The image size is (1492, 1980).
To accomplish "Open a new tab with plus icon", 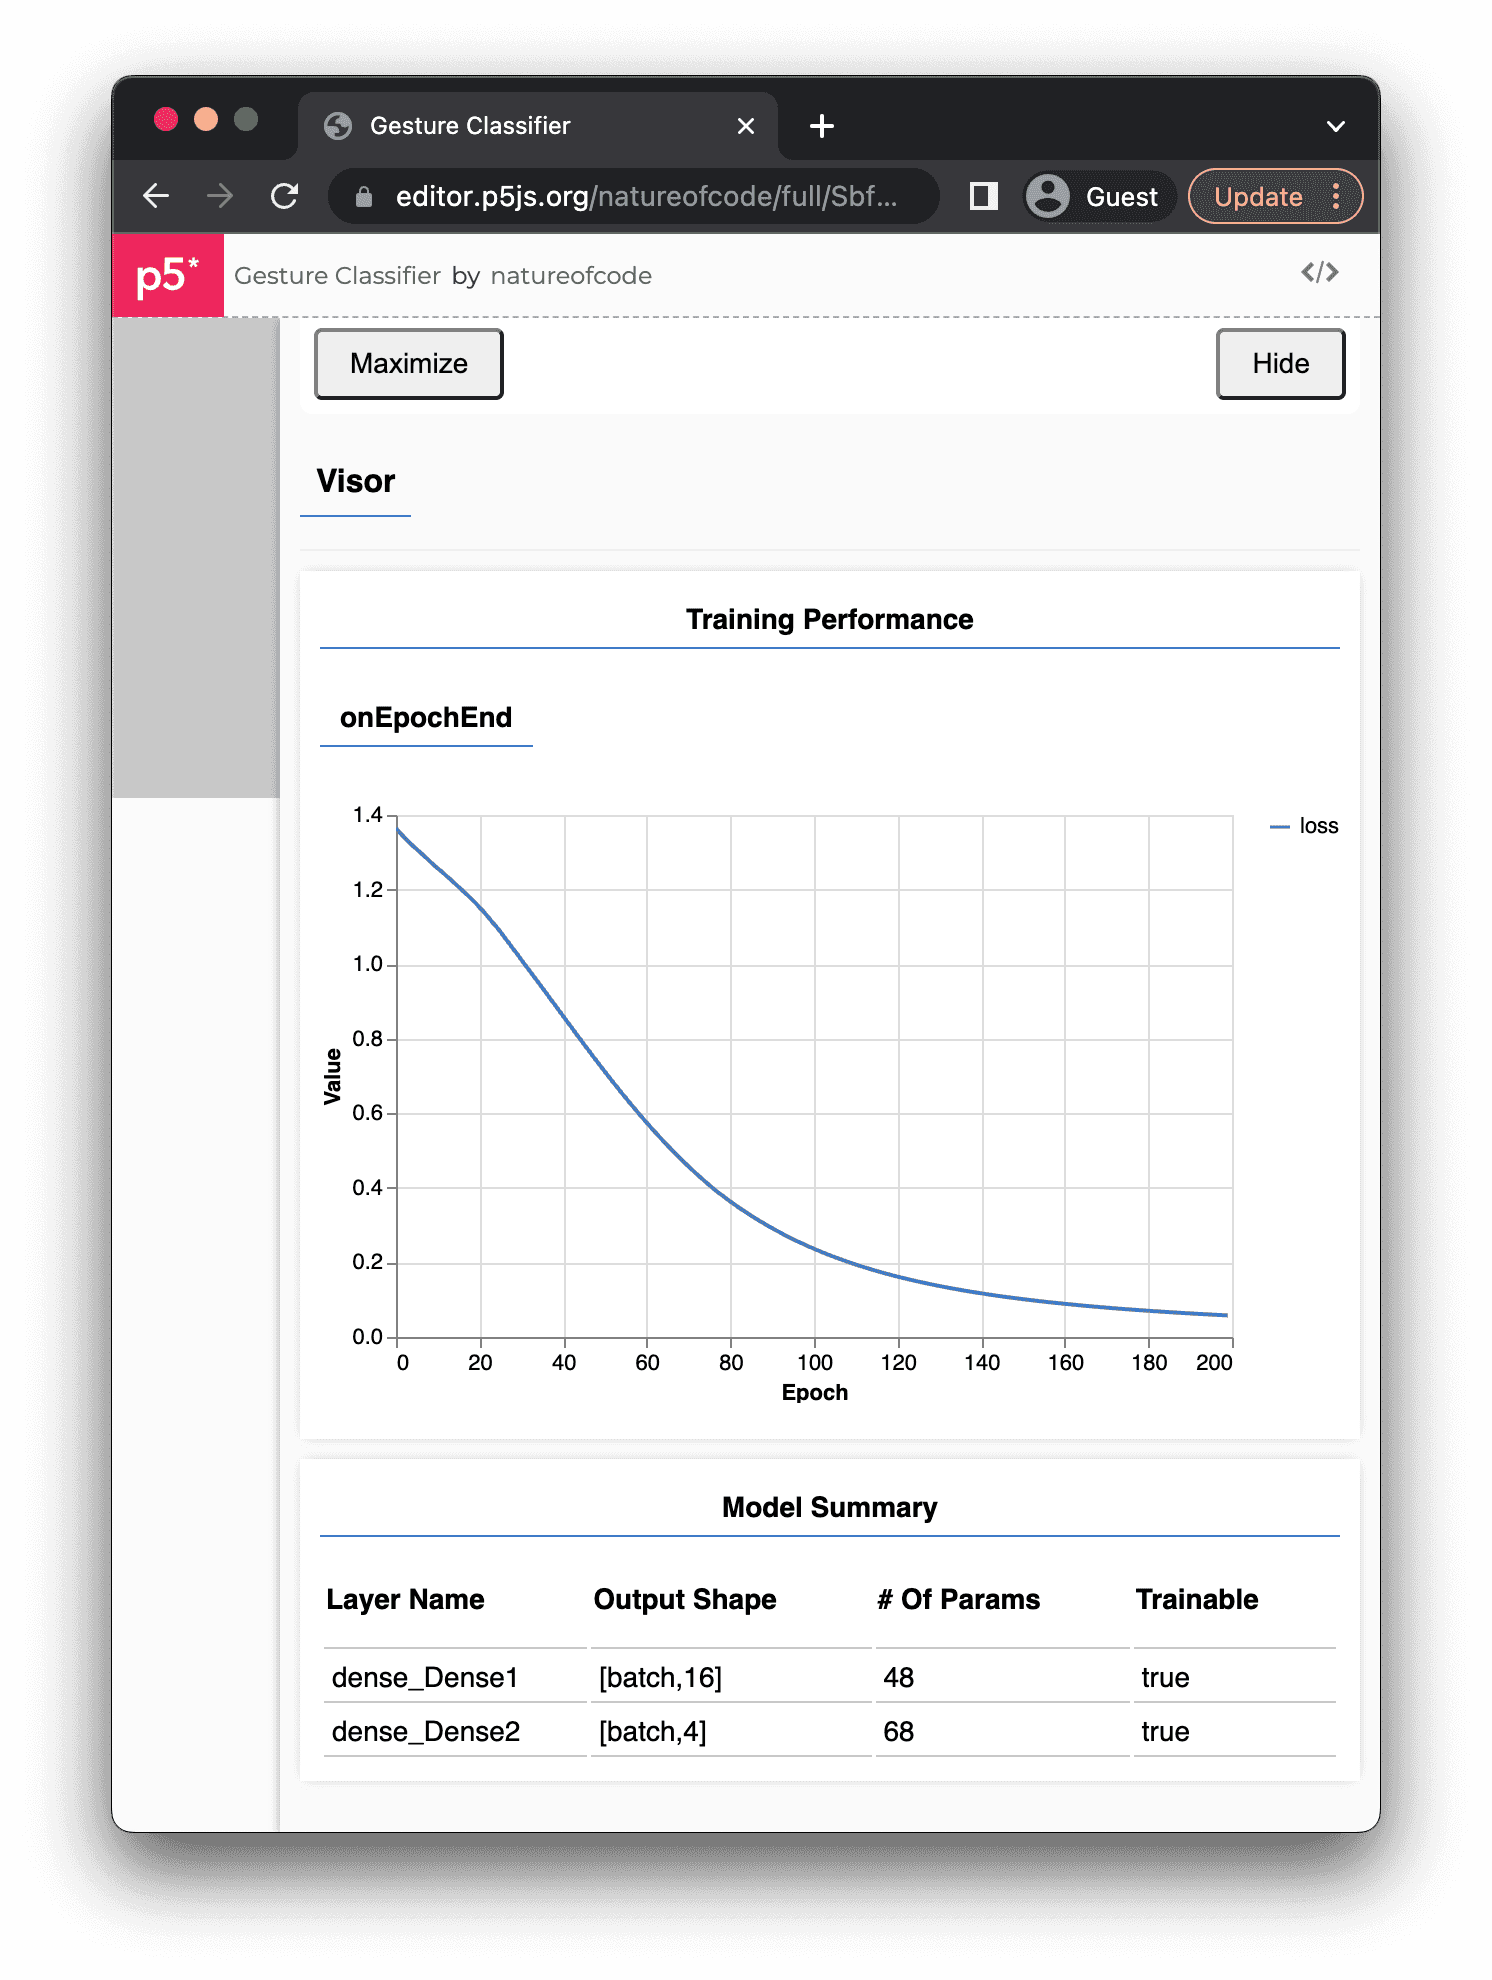I will [x=822, y=126].
